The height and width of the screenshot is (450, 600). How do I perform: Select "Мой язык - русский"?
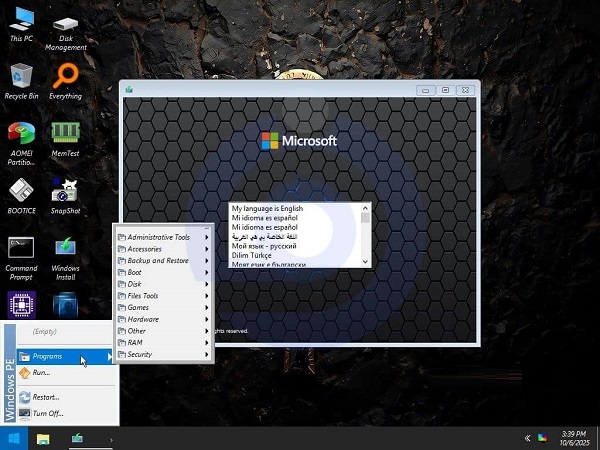[295, 246]
